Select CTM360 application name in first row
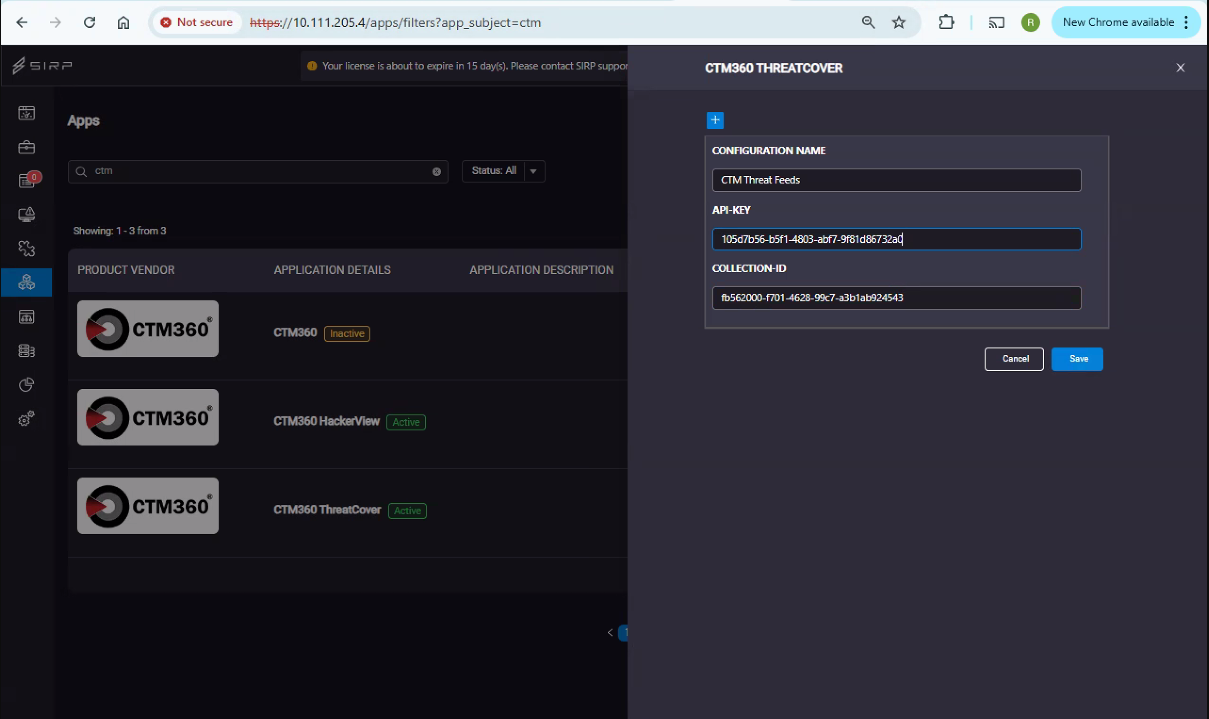This screenshot has height=719, width=1209. click(295, 333)
